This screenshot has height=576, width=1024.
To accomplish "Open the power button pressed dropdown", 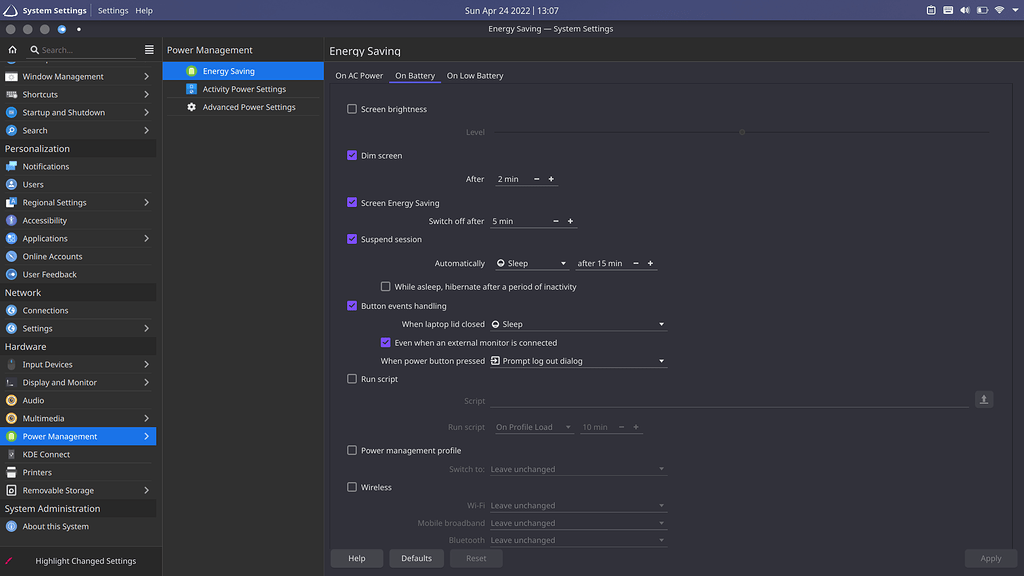I will [577, 361].
